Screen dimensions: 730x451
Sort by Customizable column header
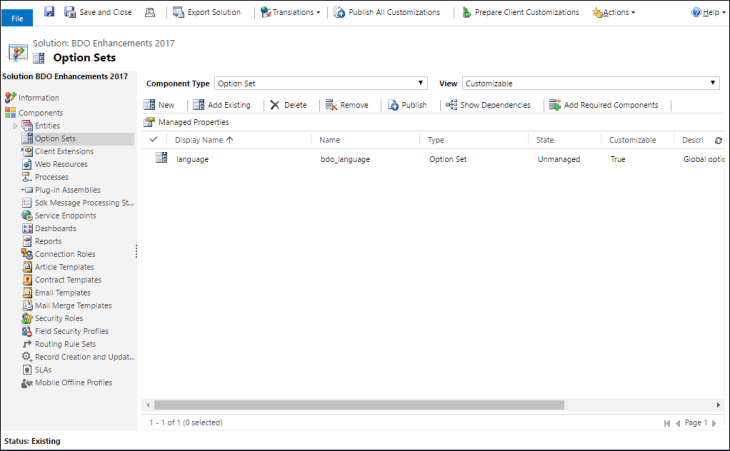pos(632,140)
